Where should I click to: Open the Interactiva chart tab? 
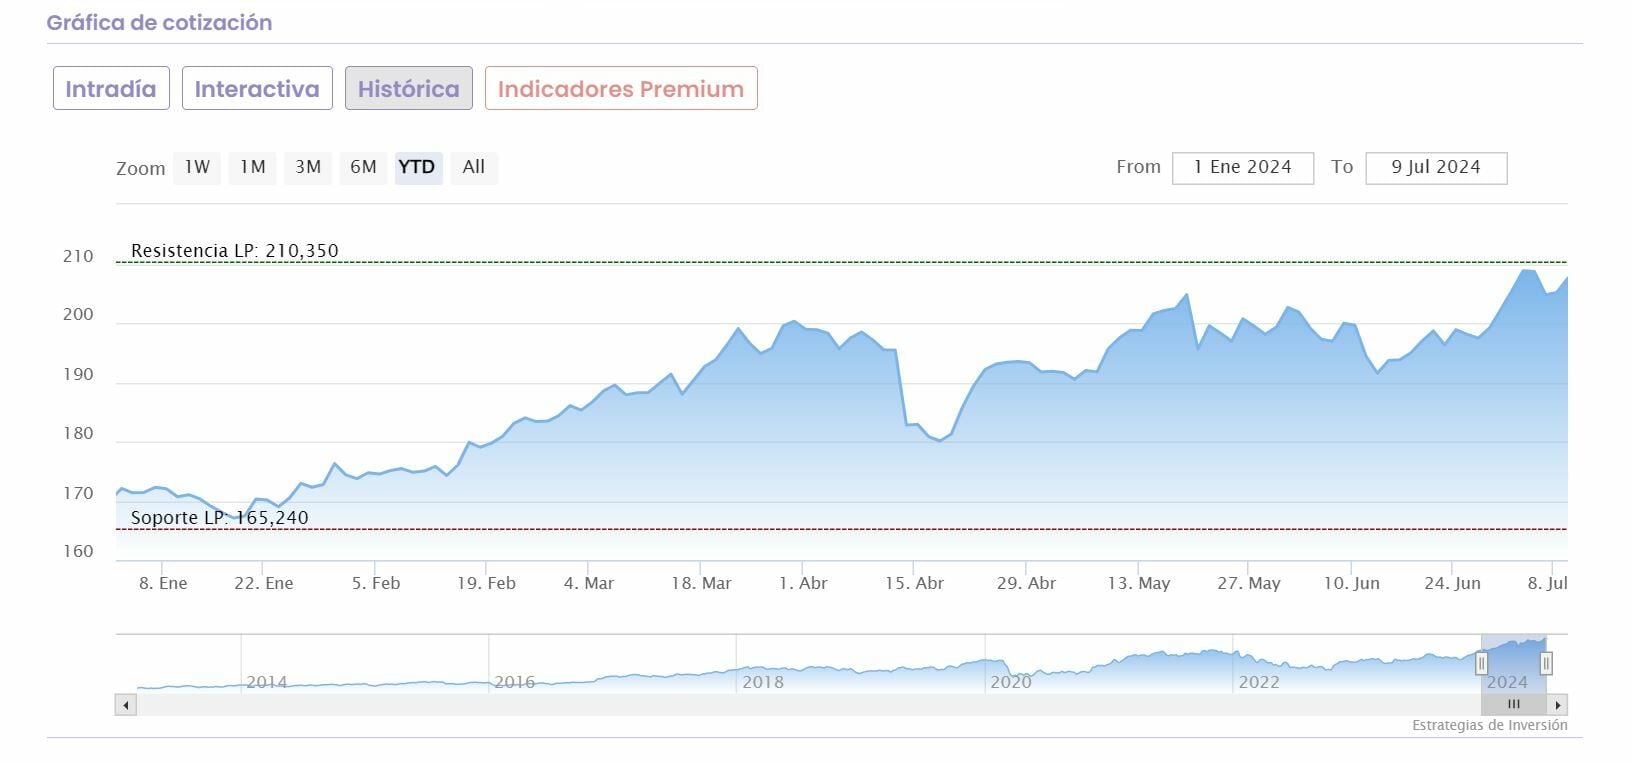pos(257,89)
